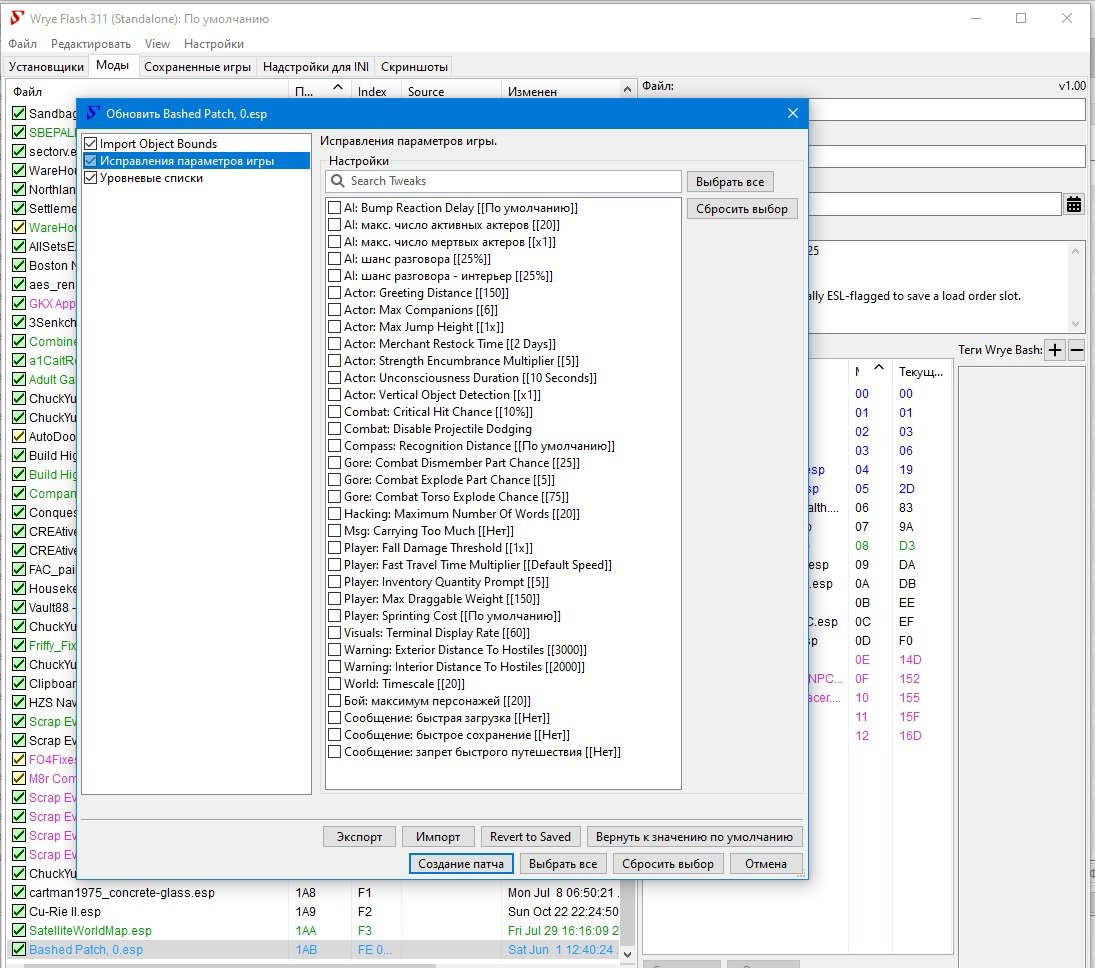Sort mods by the Изменен column header

coord(532,91)
